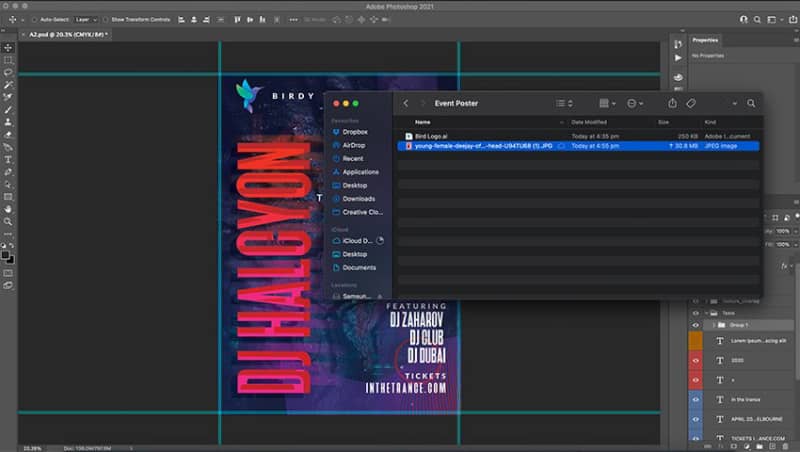The width and height of the screenshot is (800, 452).
Task: Open Finder view options list dropdown
Action: point(564,104)
